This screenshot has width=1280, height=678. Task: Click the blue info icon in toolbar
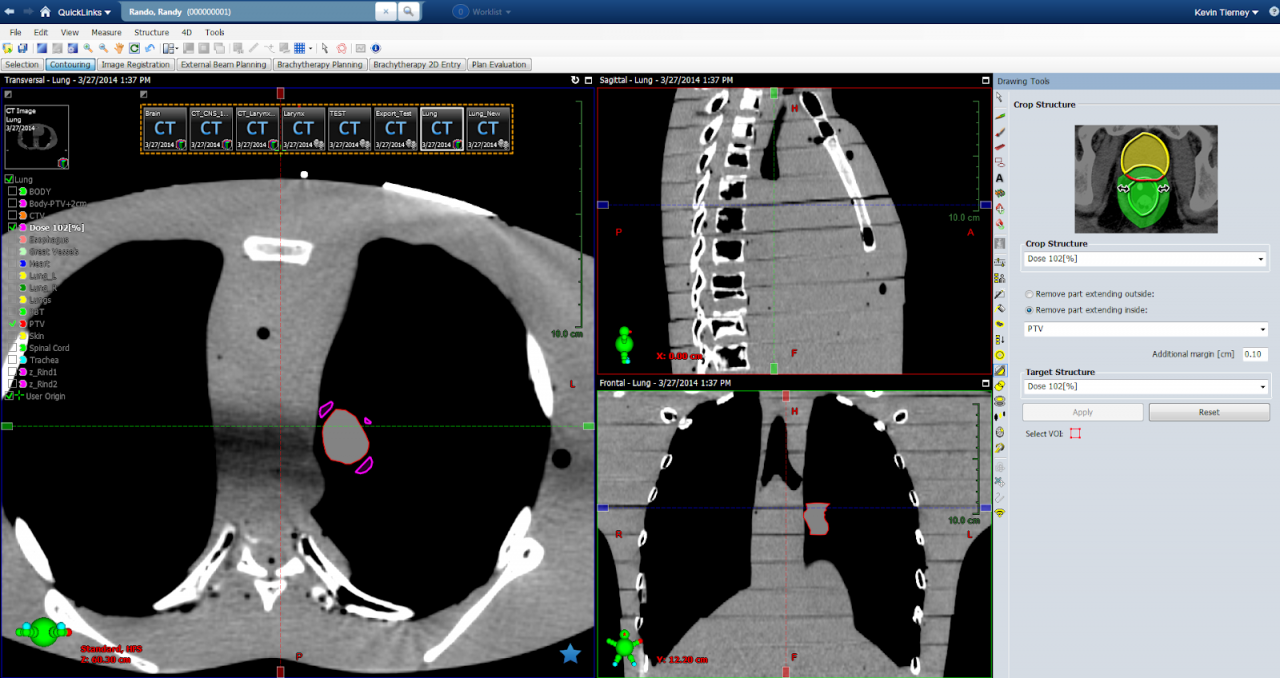(x=376, y=48)
